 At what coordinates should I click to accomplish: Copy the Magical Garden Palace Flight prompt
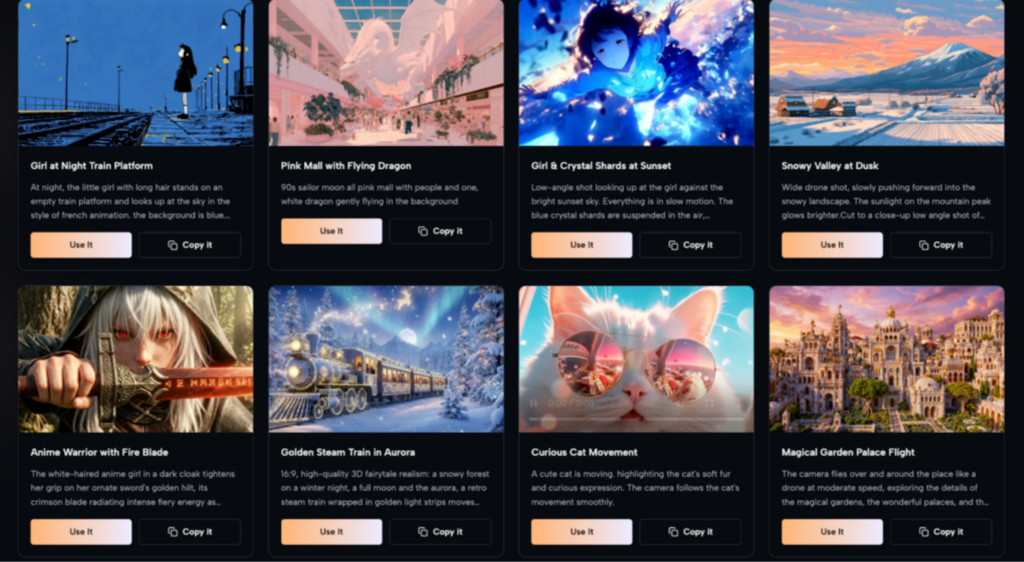[941, 531]
